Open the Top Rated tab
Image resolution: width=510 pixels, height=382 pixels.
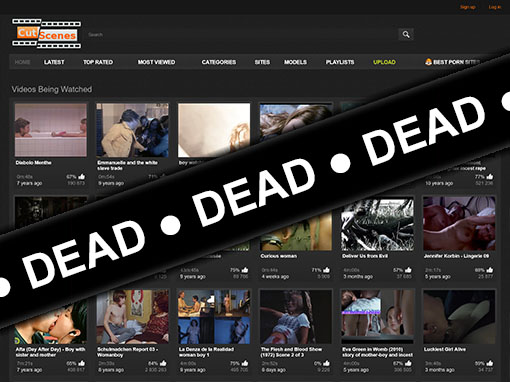tap(98, 62)
